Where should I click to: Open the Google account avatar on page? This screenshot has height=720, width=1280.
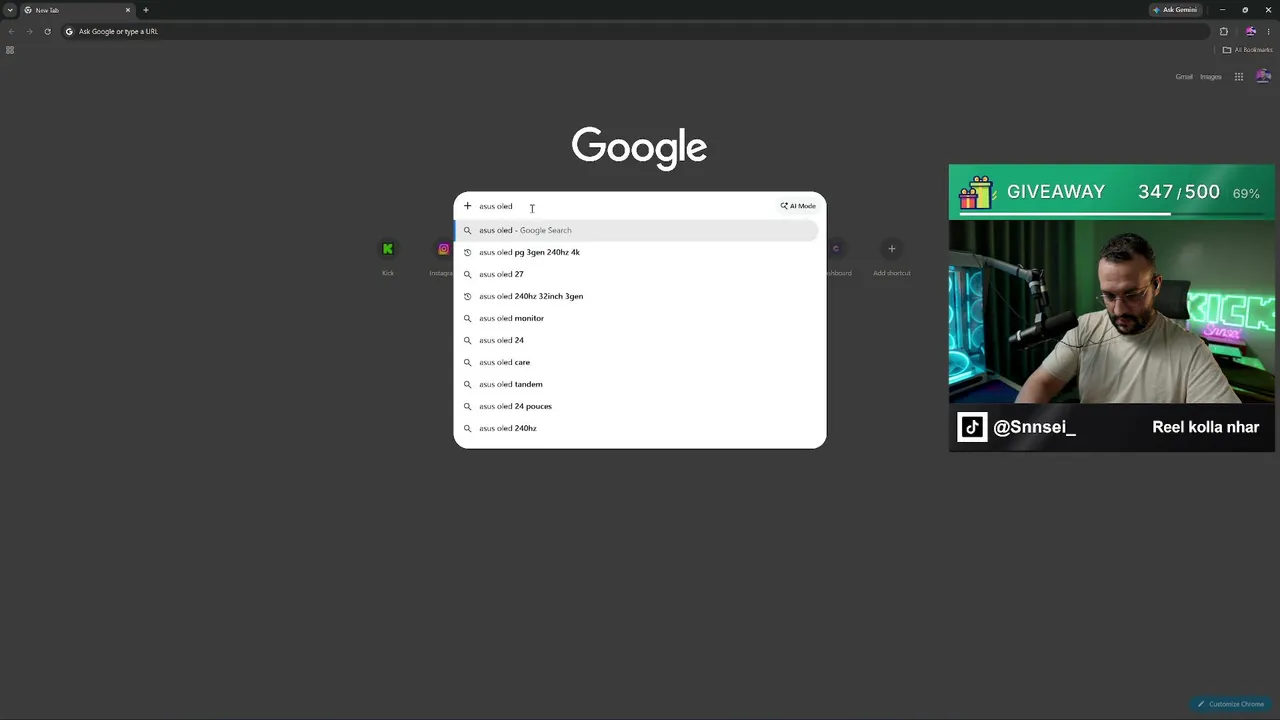[1263, 77]
